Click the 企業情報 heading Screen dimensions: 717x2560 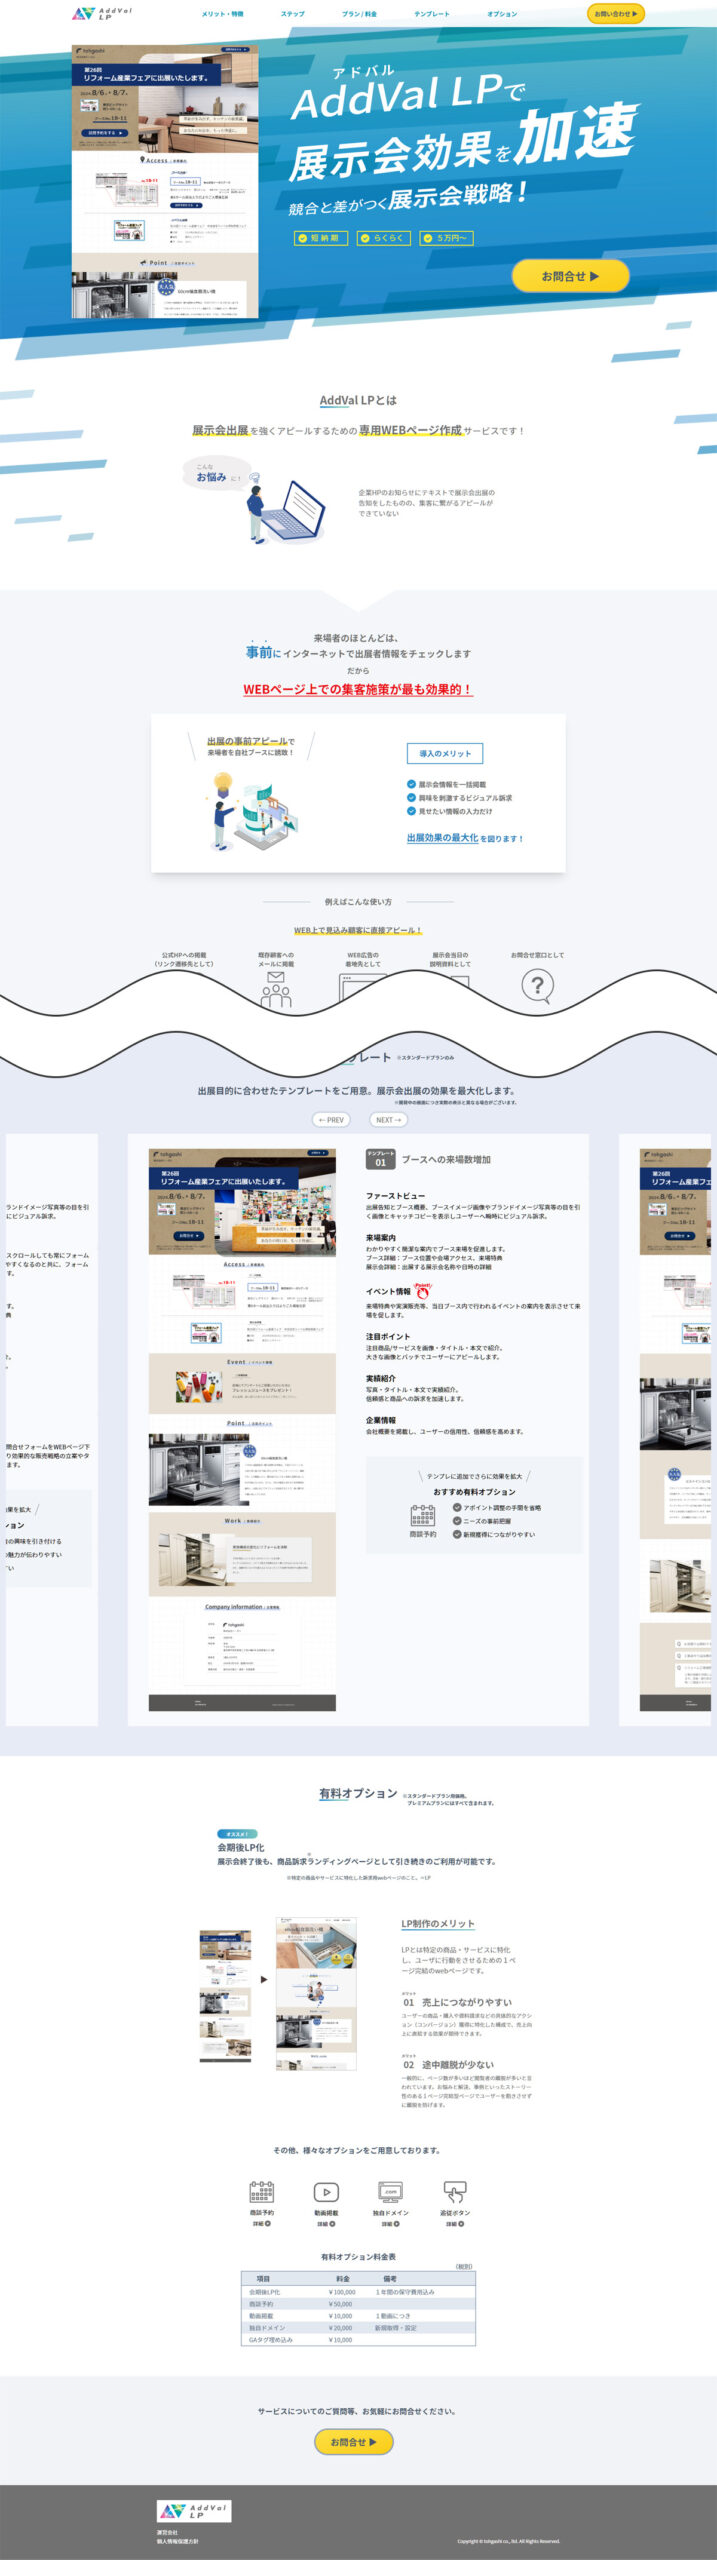381,1420
